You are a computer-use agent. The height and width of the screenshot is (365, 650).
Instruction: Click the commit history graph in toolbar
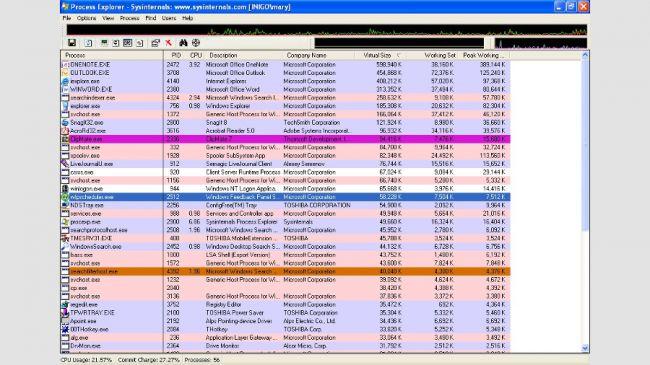pyautogui.click(x=399, y=43)
